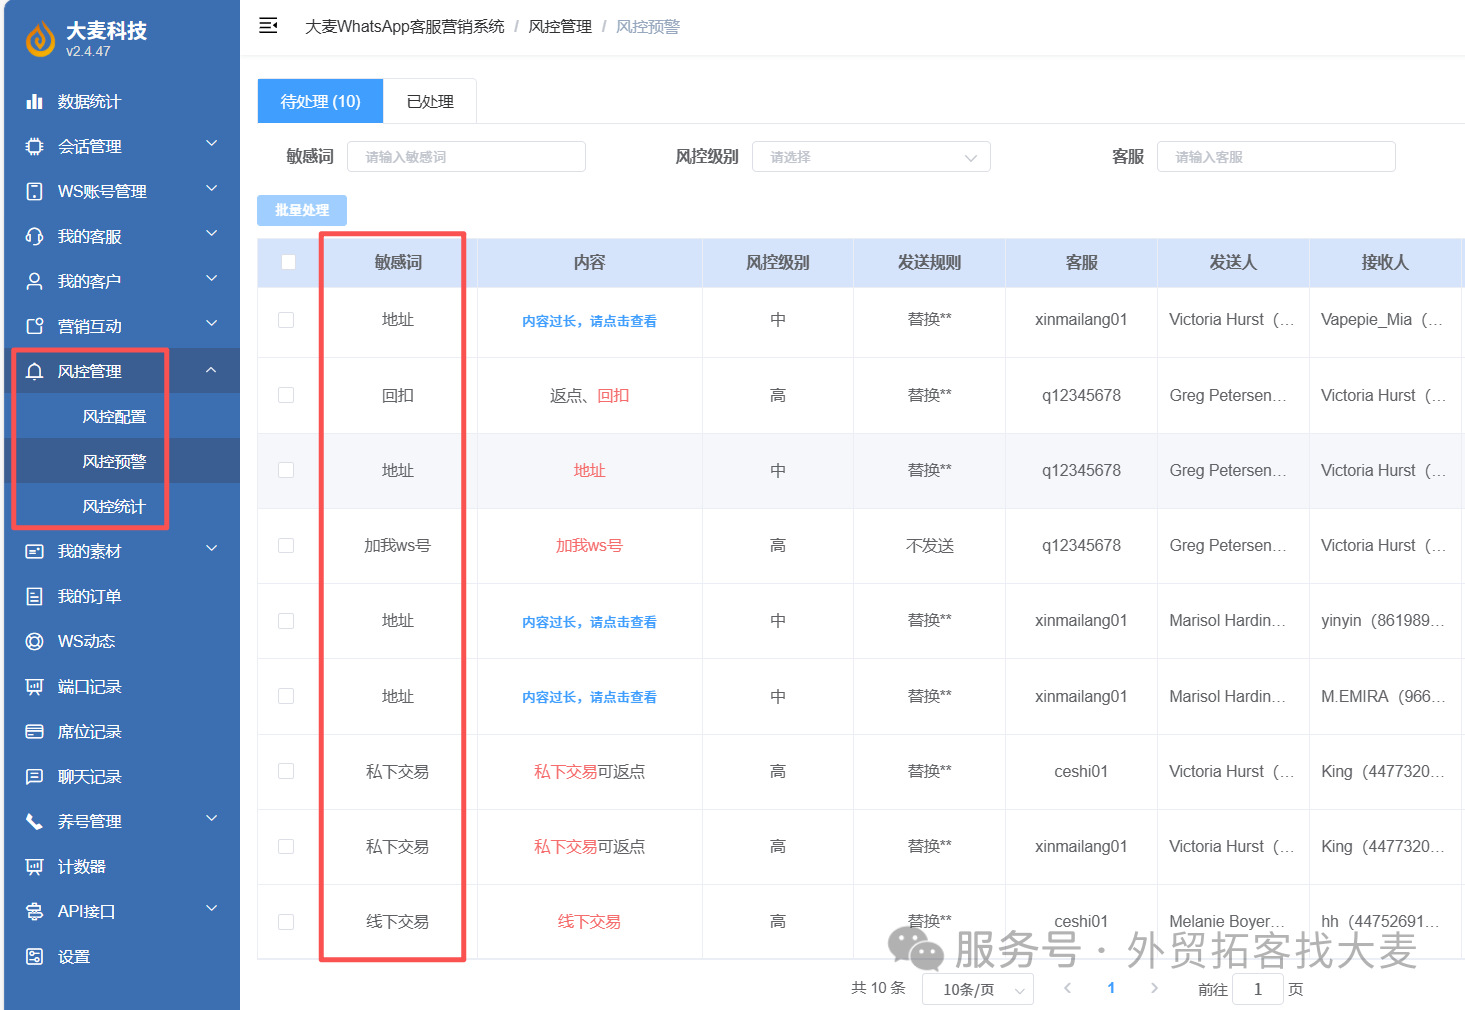Click the 聊天记录 chat bubble icon

34,776
